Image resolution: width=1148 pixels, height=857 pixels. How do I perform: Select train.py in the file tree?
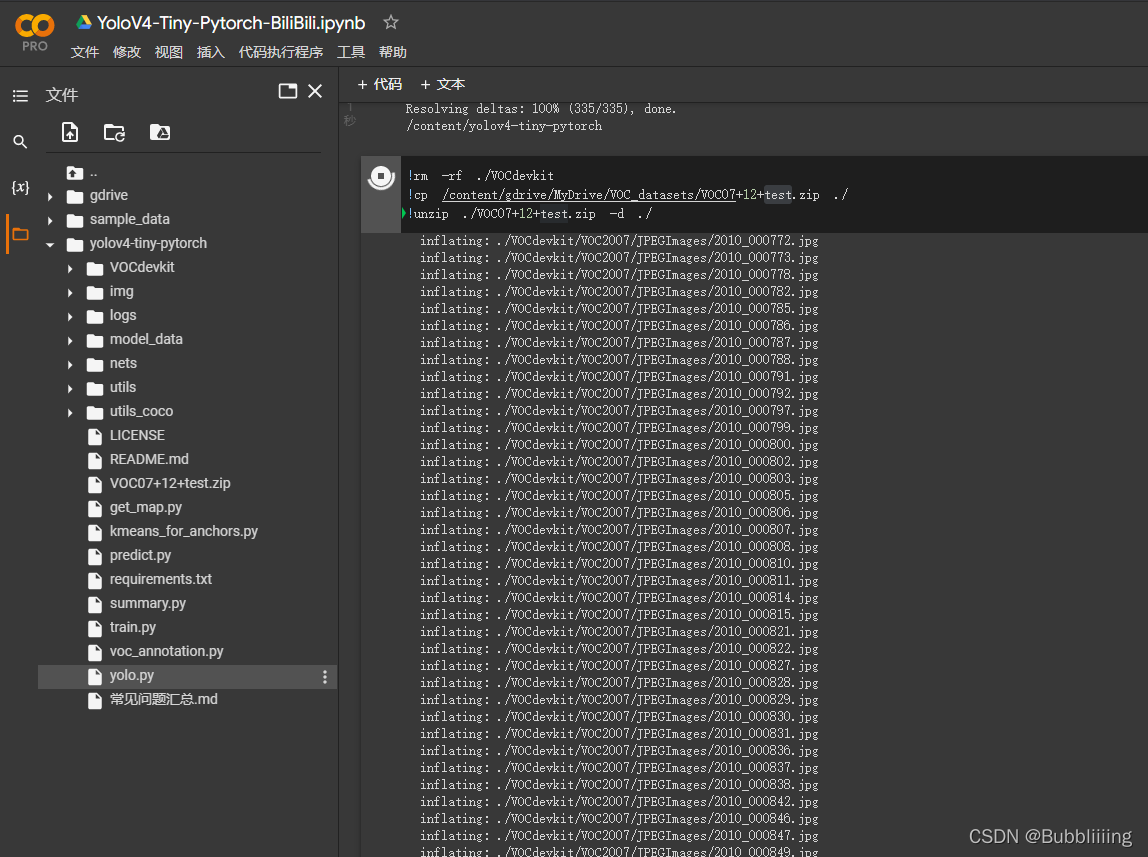click(x=133, y=627)
